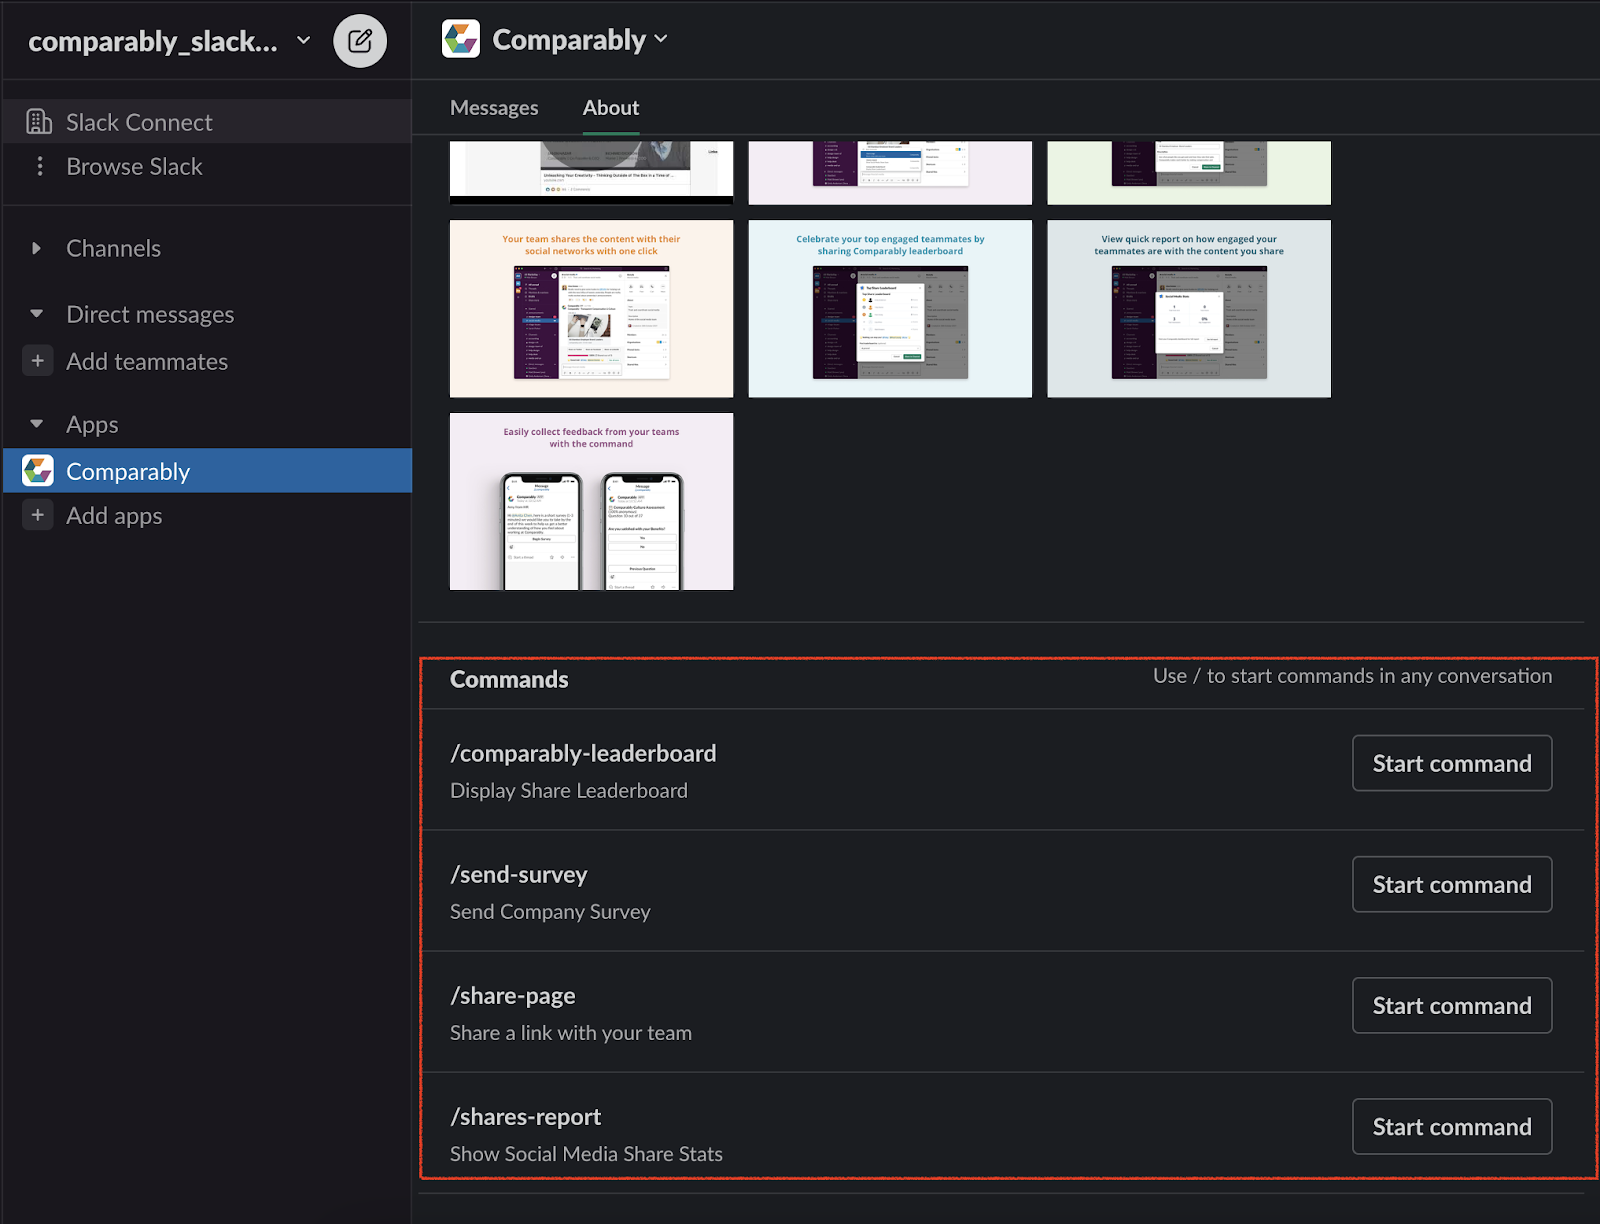Switch to the About tab
1600x1224 pixels.
(610, 107)
